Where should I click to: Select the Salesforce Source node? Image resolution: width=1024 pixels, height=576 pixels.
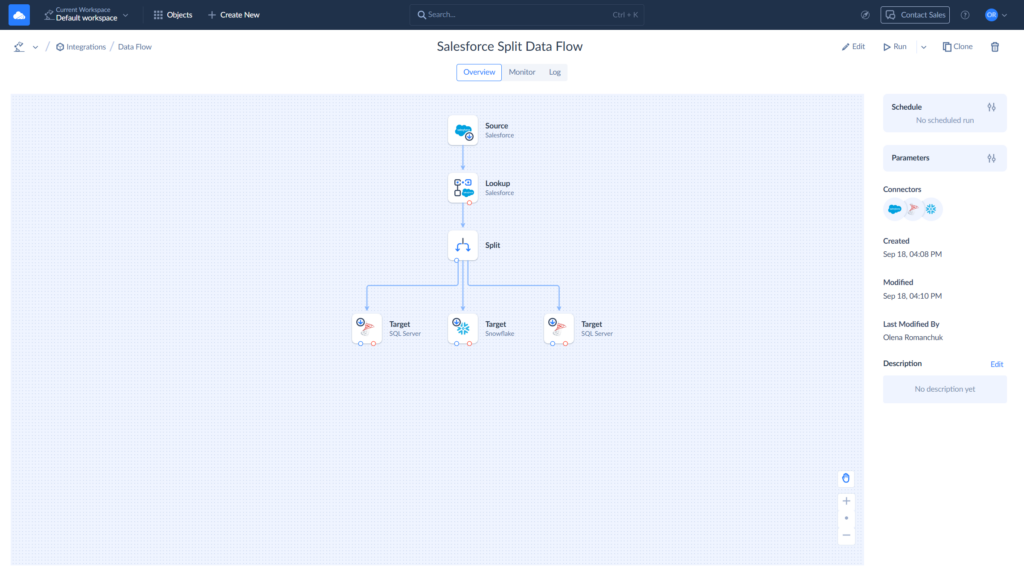[463, 131]
